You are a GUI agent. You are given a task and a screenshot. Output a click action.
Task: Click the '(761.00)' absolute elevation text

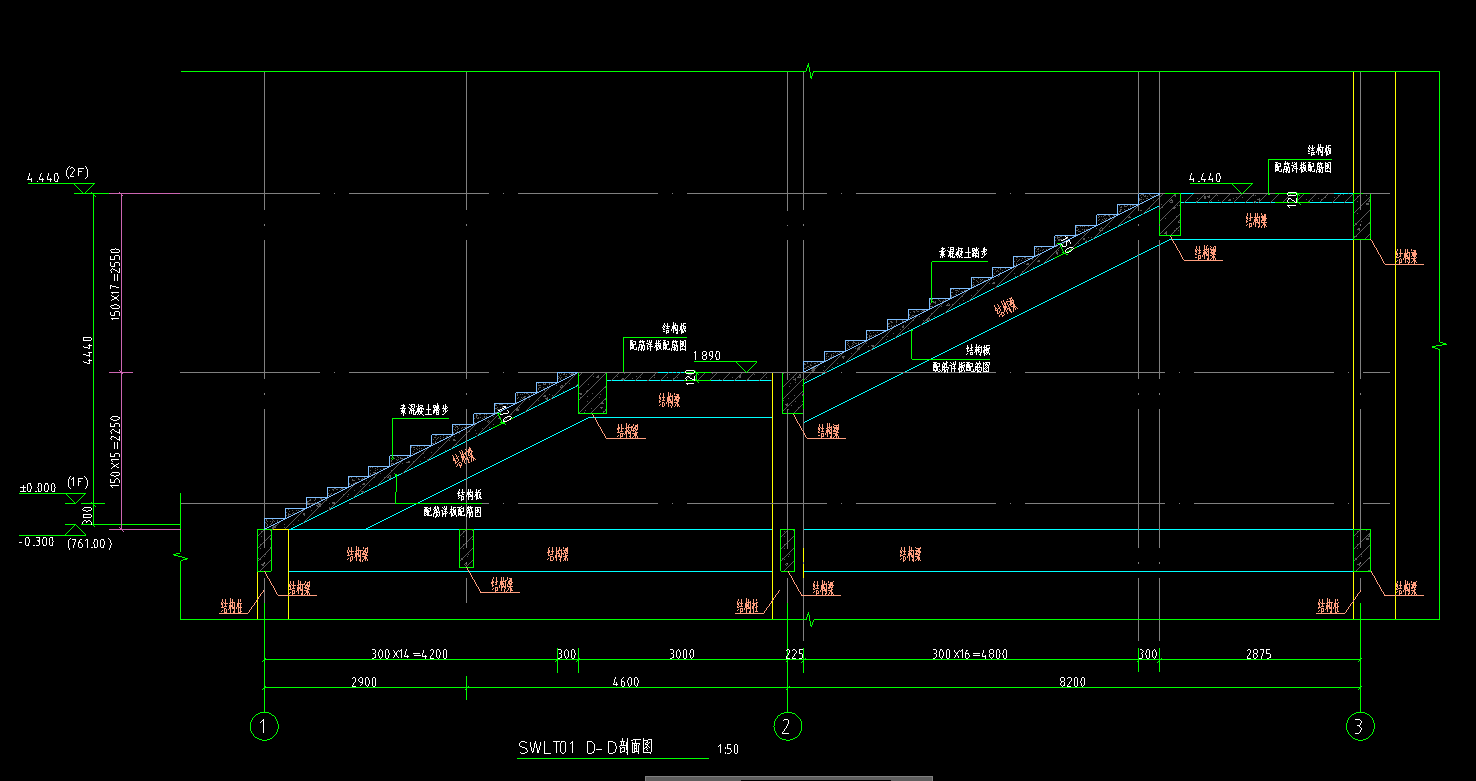point(89,543)
